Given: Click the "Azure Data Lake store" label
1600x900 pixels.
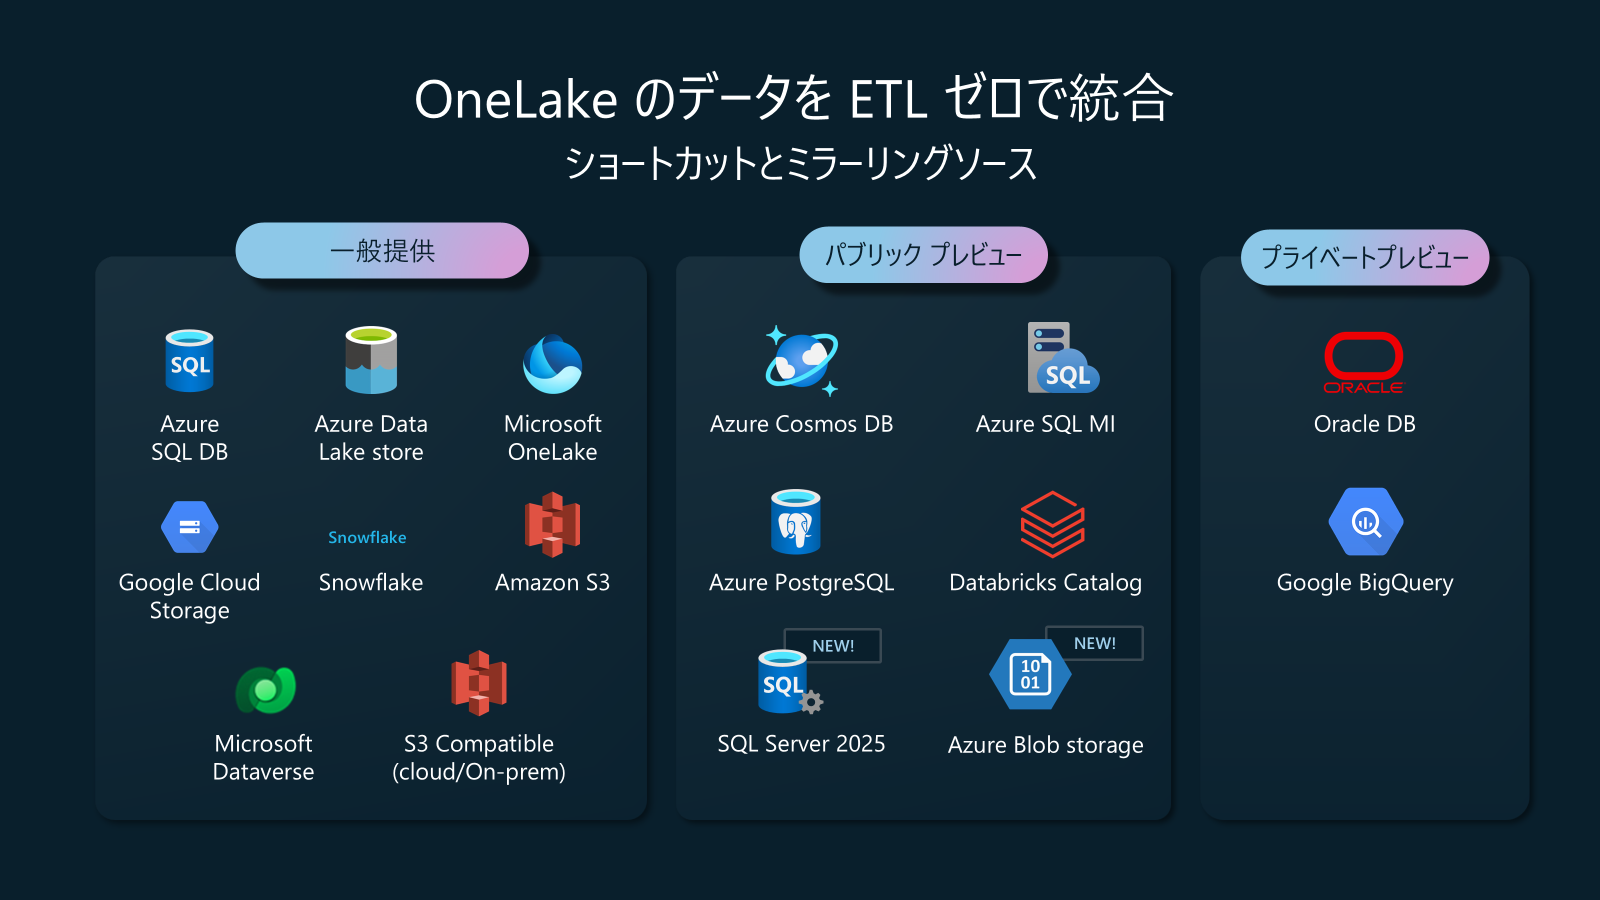Looking at the screenshot, I should pos(371,438).
